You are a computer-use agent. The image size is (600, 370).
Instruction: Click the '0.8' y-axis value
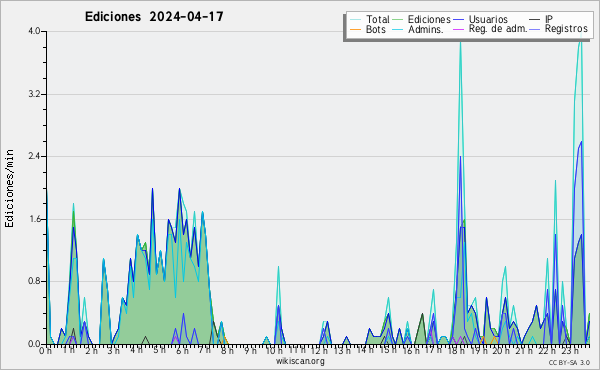[x=34, y=282]
